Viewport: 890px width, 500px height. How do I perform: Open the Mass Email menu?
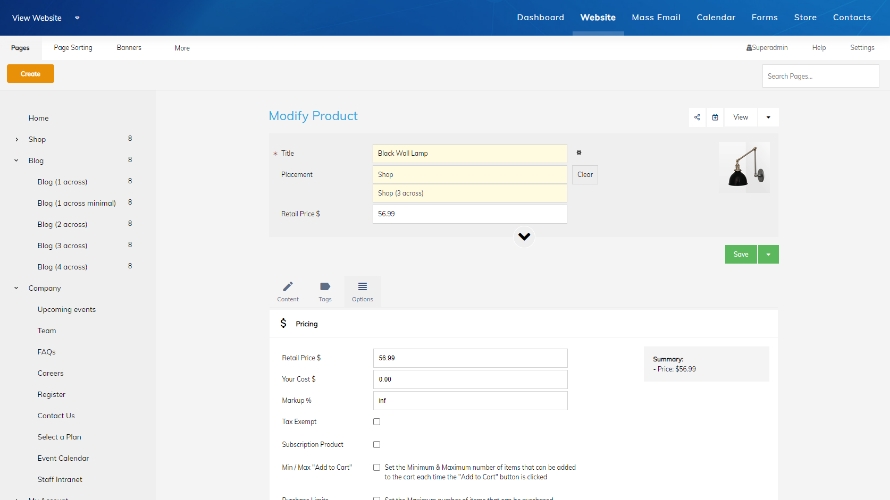pyautogui.click(x=657, y=17)
